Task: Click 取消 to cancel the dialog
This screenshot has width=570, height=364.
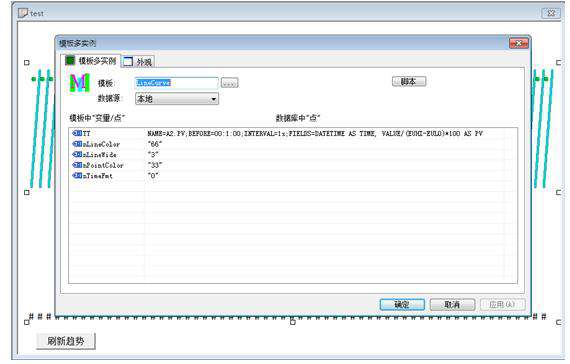Action: [452, 305]
